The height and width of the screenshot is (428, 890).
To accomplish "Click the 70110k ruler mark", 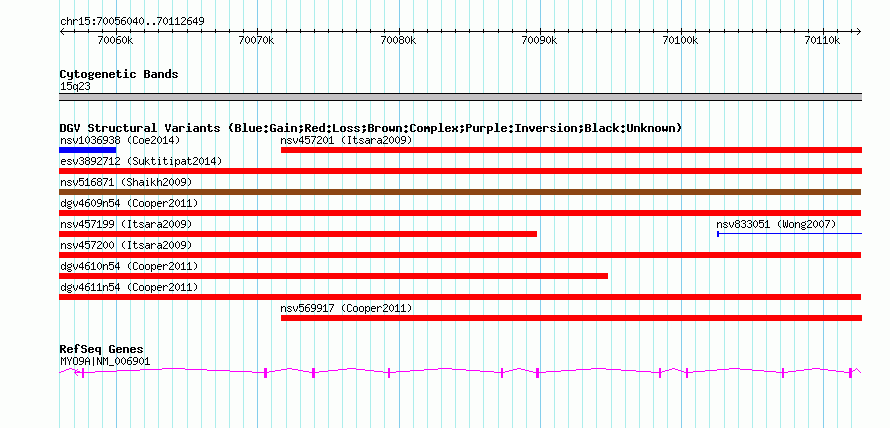I will [x=822, y=41].
